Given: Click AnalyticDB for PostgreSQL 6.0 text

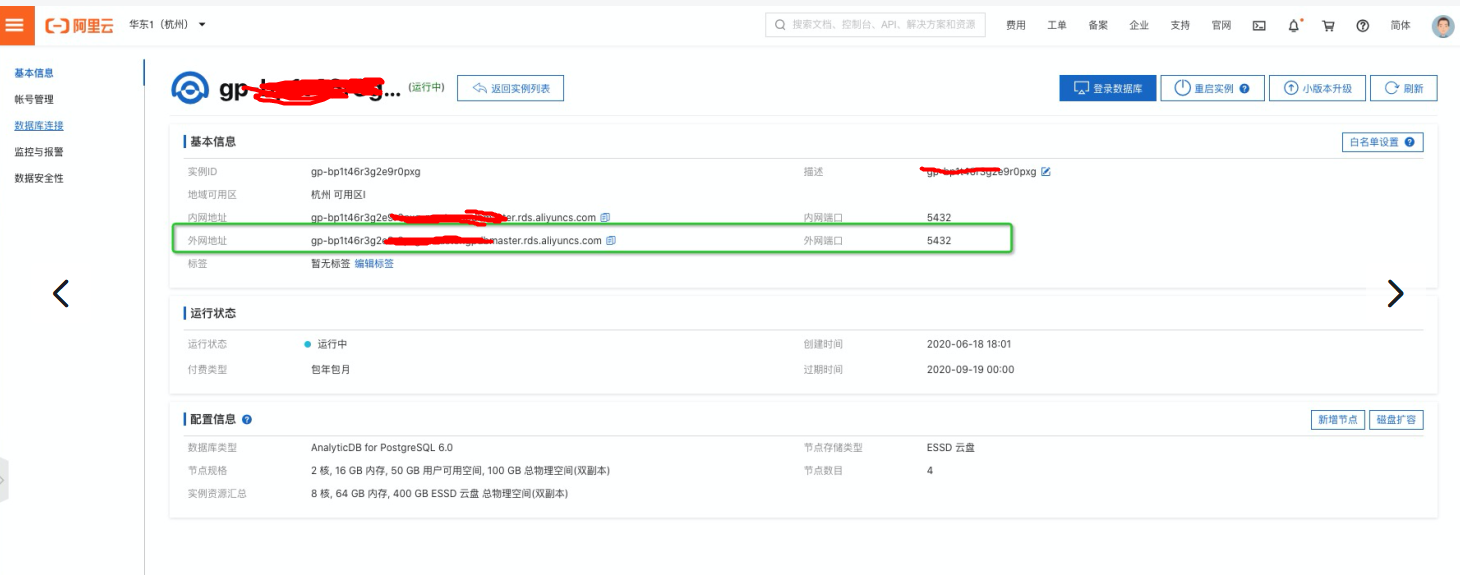Looking at the screenshot, I should coord(382,448).
